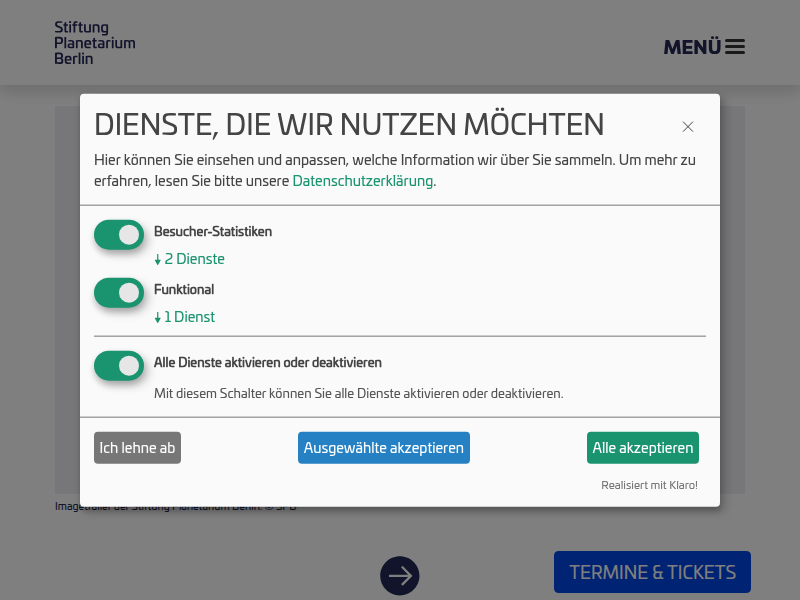
Task: Click the TERMINE & TICKETS button
Action: 652,571
